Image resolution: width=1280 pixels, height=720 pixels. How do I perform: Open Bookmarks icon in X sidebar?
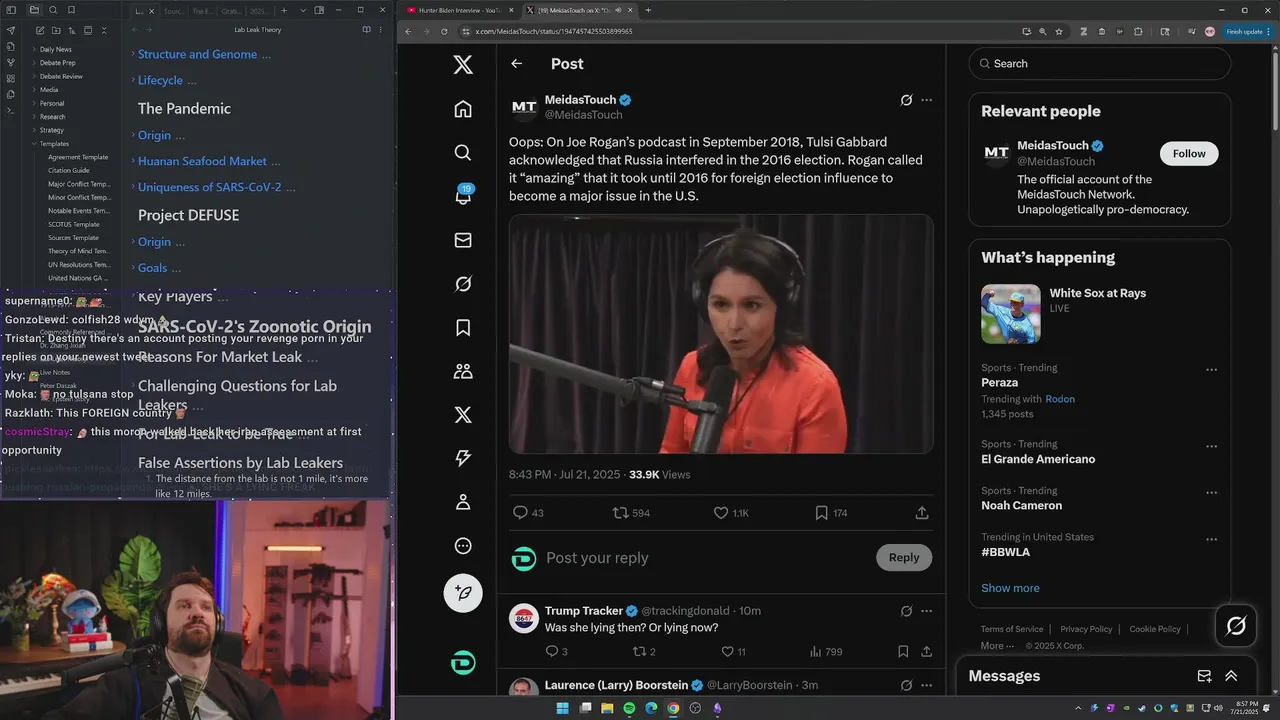tap(462, 327)
